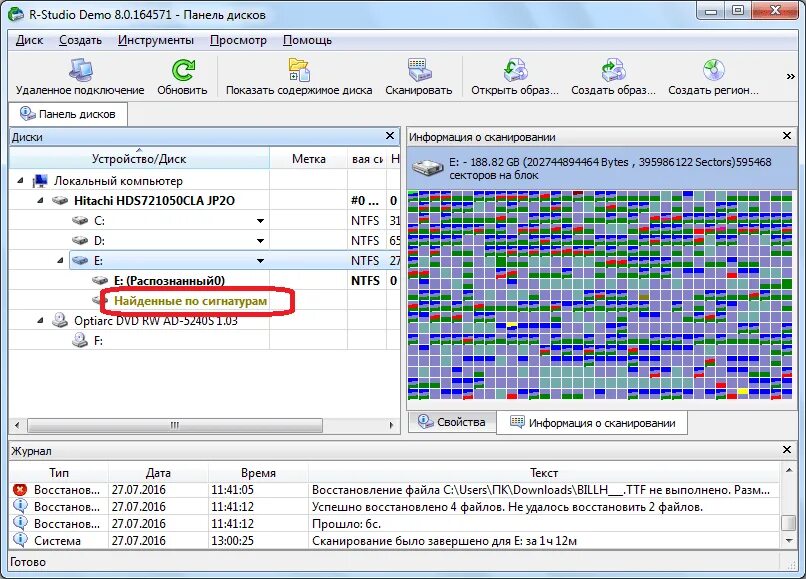Click the Время column header in Журнал
Viewport: 806px width, 579px height.
(x=258, y=473)
